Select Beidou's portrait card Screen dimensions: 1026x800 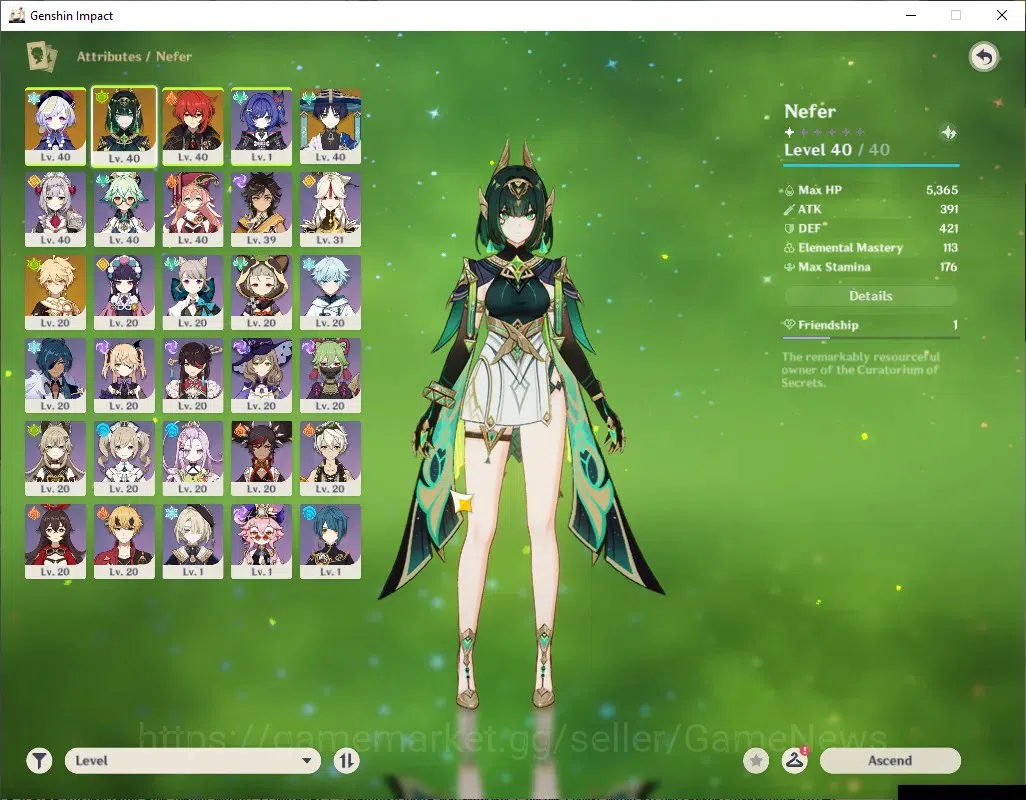[x=193, y=375]
